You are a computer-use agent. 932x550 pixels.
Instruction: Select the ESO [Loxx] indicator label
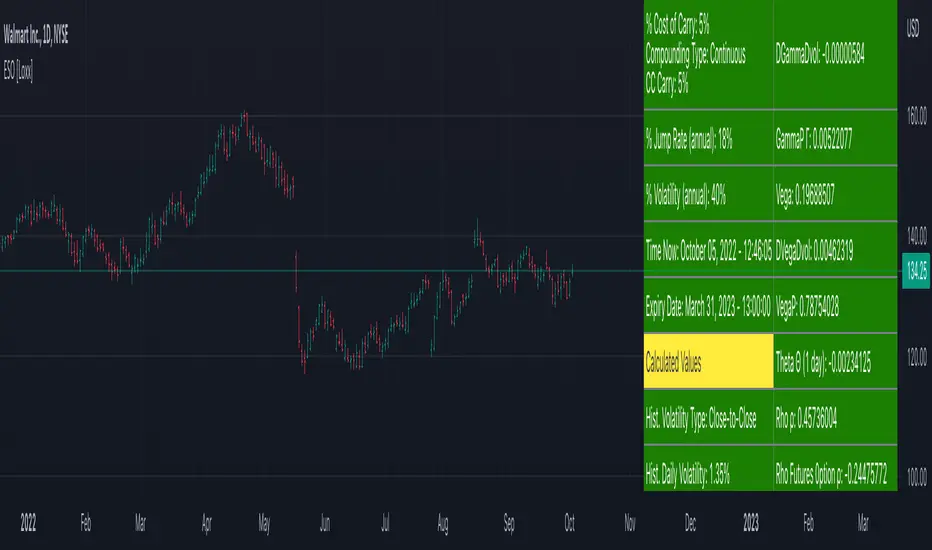pos(18,71)
